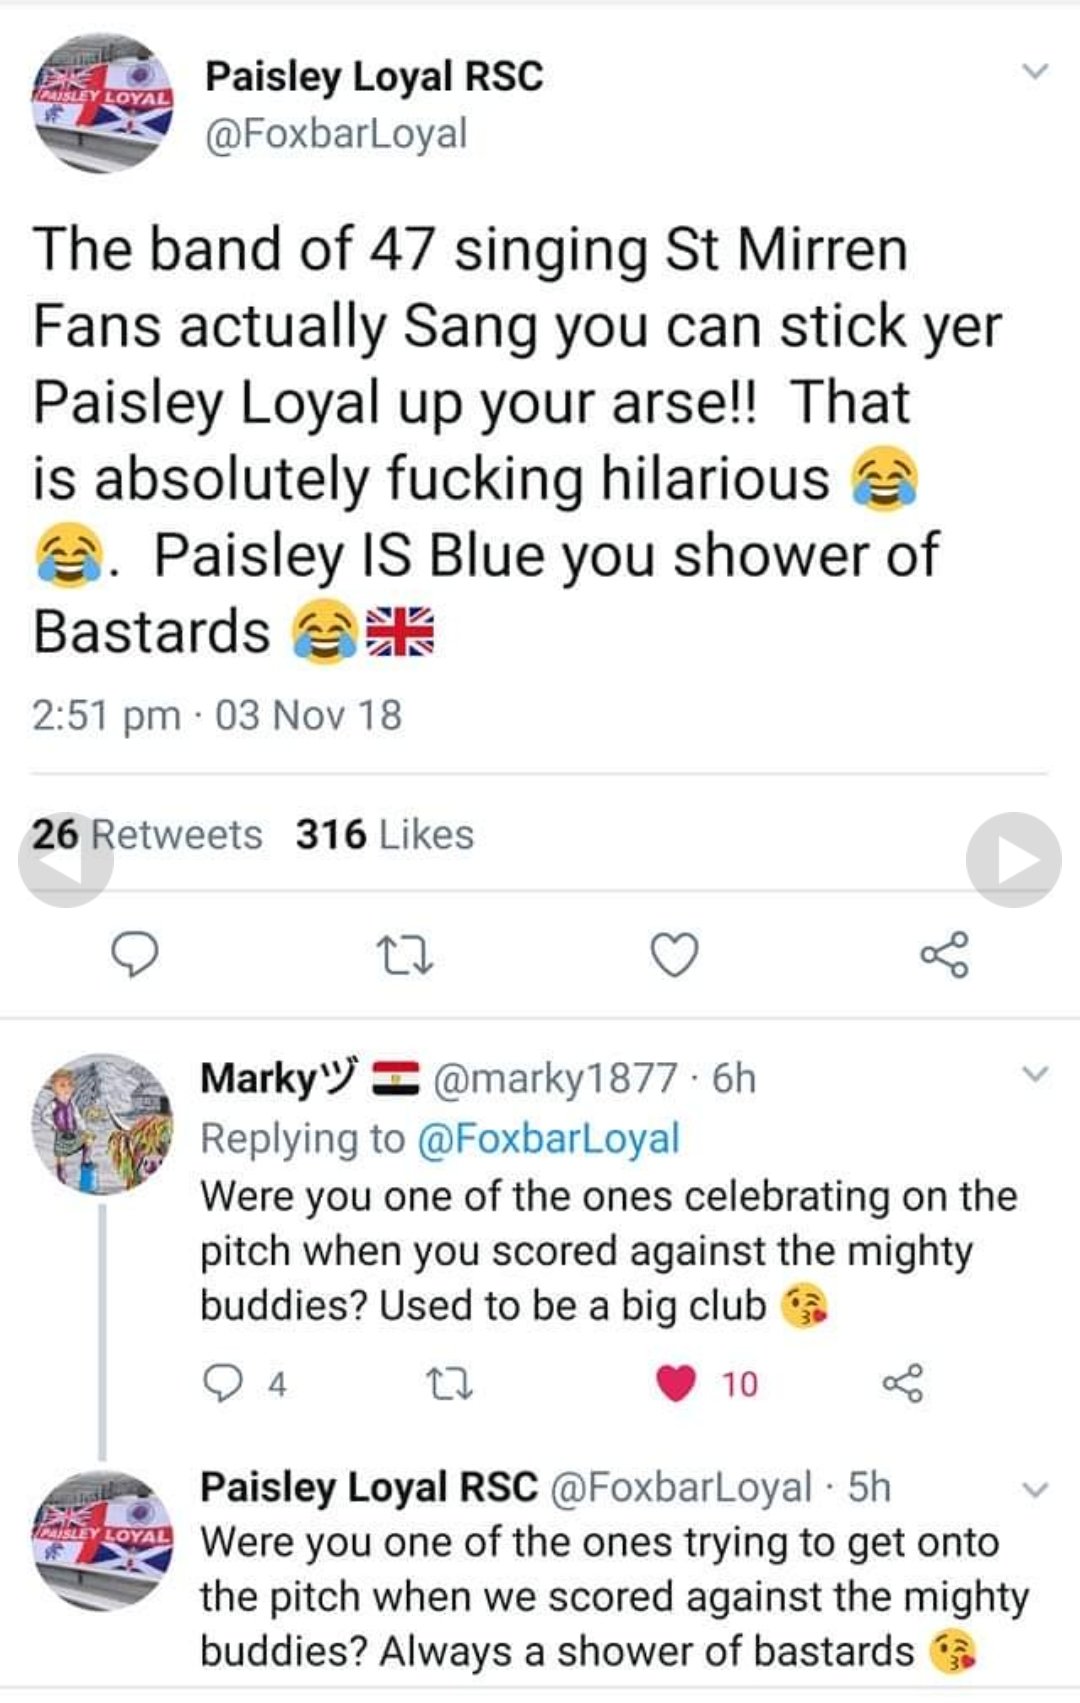Open @FoxbarLoyal mention in Marky's reply
Viewport: 1080px width, 1703px height.
coord(547,1138)
